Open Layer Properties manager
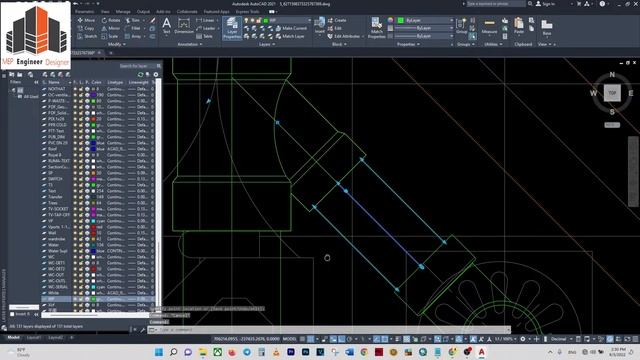Image resolution: width=640 pixels, height=360 pixels. pyautogui.click(x=232, y=28)
